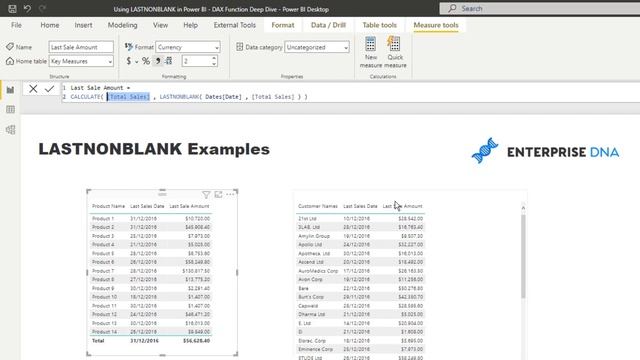This screenshot has height=360, width=640.
Task: Open Quick measure dialog
Action: [x=395, y=52]
